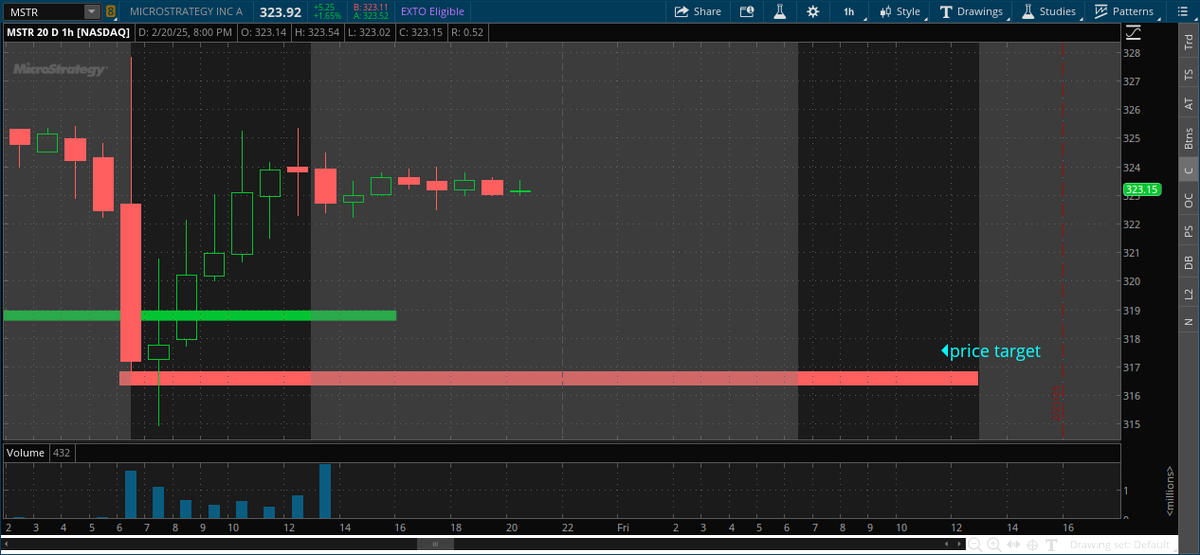Click the crosshair cursor icon

pyautogui.click(x=1030, y=545)
